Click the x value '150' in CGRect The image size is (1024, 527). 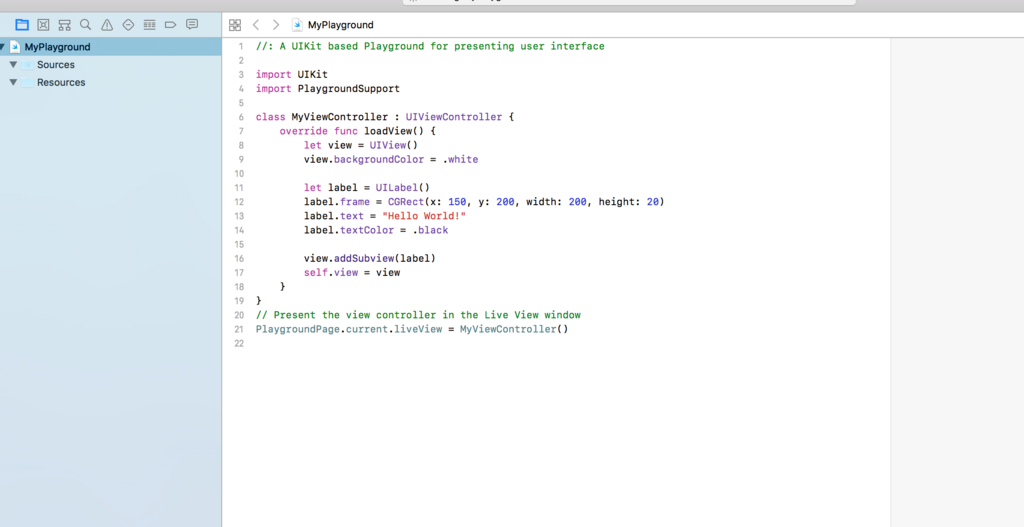(x=457, y=202)
